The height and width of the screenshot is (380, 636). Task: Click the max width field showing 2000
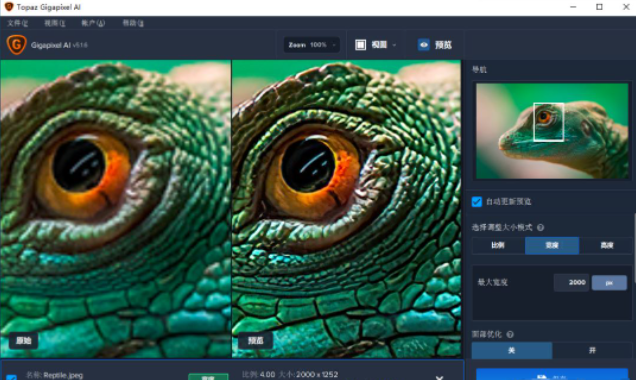click(x=572, y=283)
